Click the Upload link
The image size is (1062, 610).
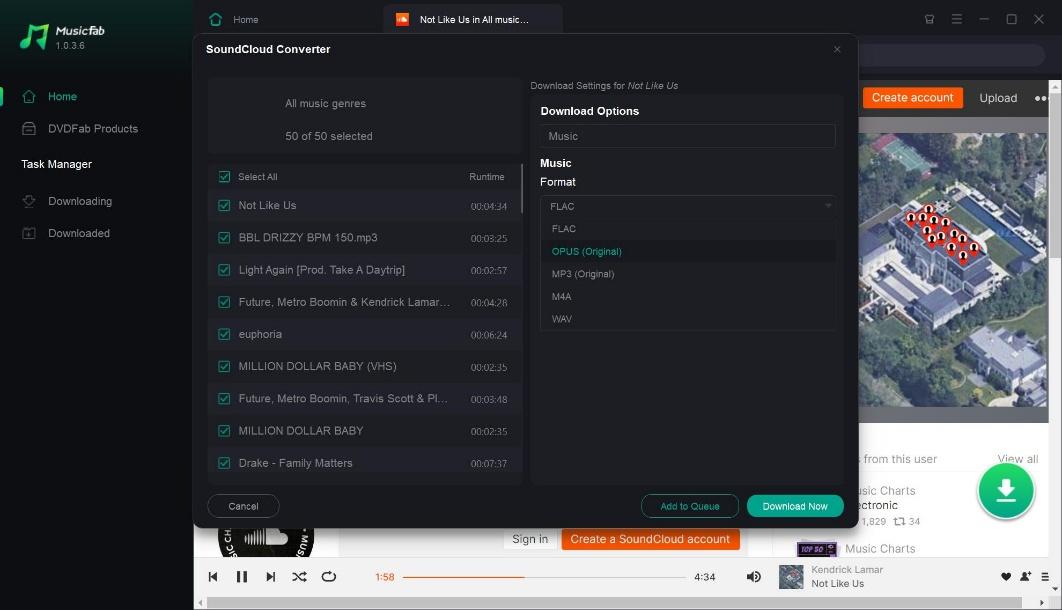(x=998, y=98)
